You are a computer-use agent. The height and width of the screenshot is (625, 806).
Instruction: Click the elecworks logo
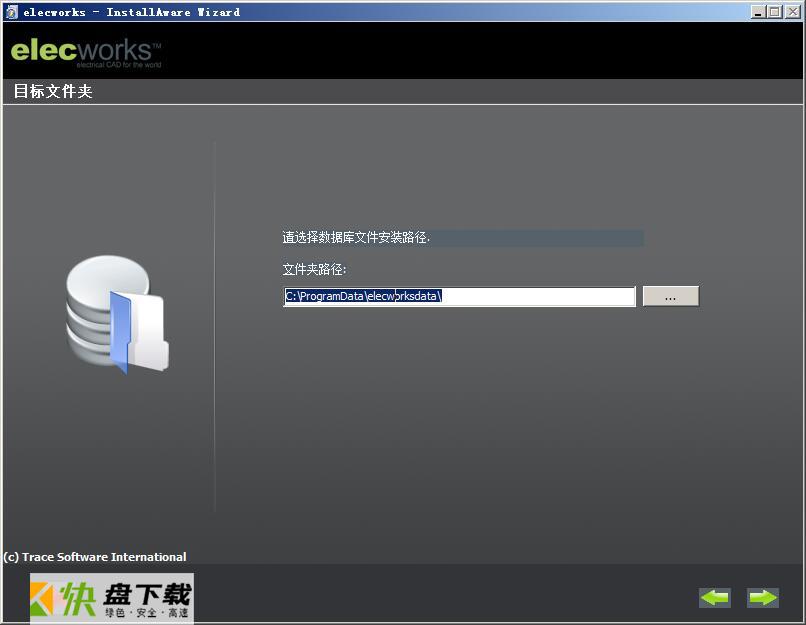pos(86,53)
